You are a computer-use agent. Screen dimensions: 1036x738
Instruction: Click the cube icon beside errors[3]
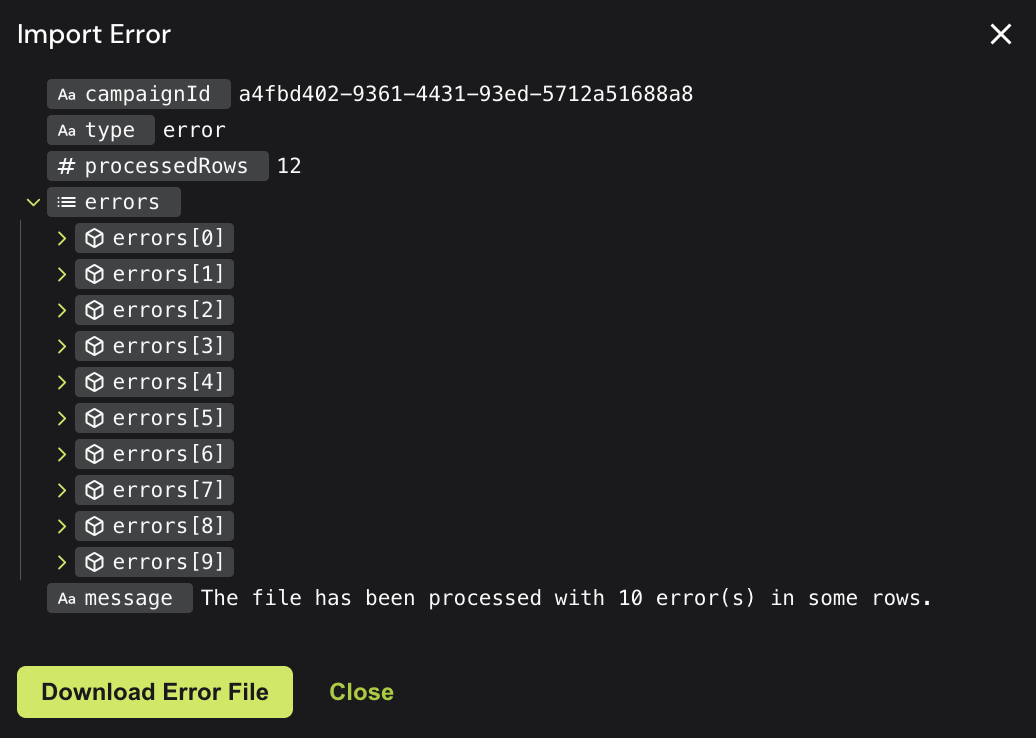point(95,346)
